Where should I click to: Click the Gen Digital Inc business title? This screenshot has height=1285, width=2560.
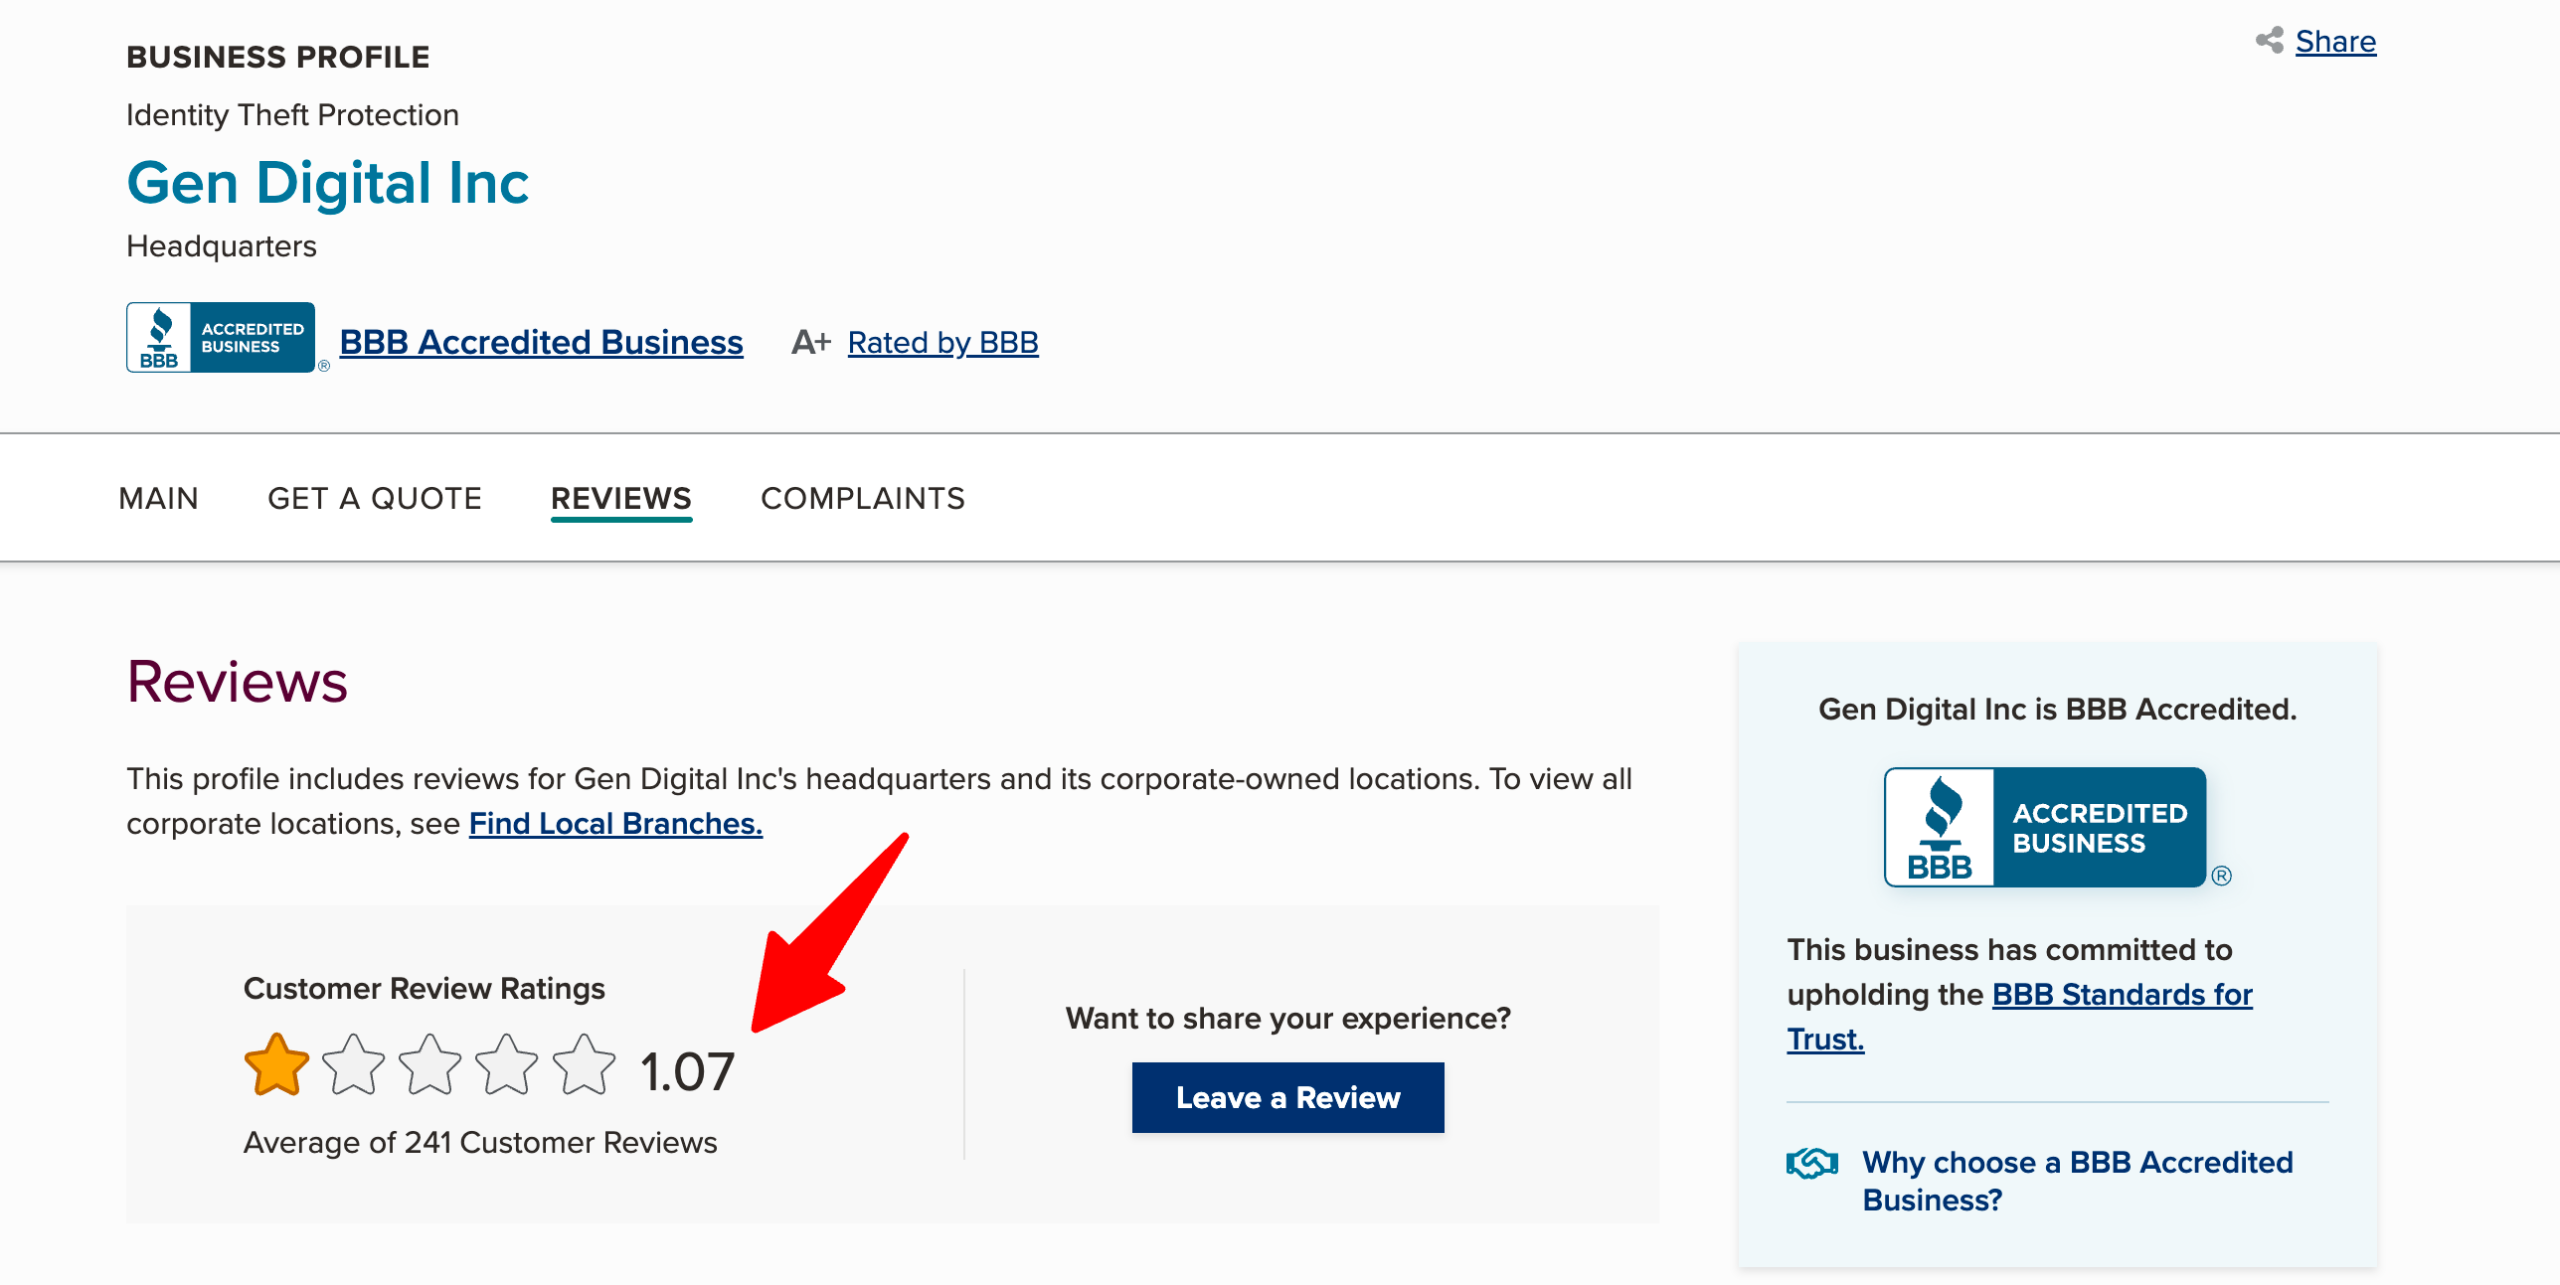coord(327,183)
